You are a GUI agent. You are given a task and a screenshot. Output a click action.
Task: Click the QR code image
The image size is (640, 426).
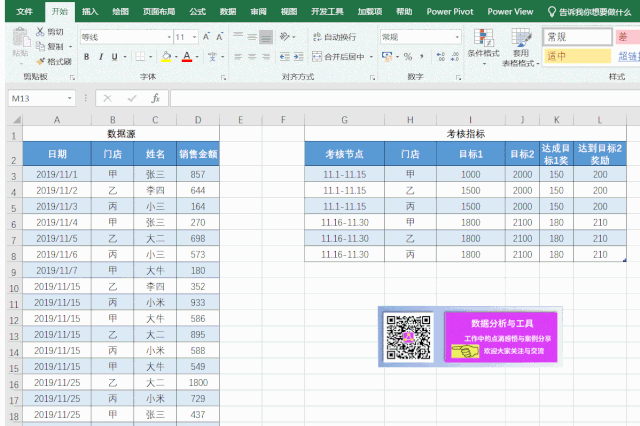[409, 338]
